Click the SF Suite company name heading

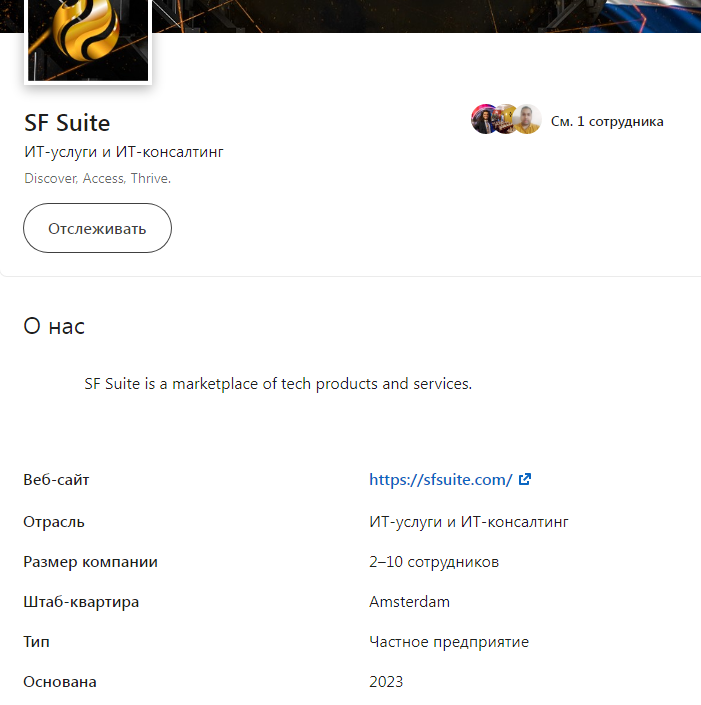(x=67, y=123)
